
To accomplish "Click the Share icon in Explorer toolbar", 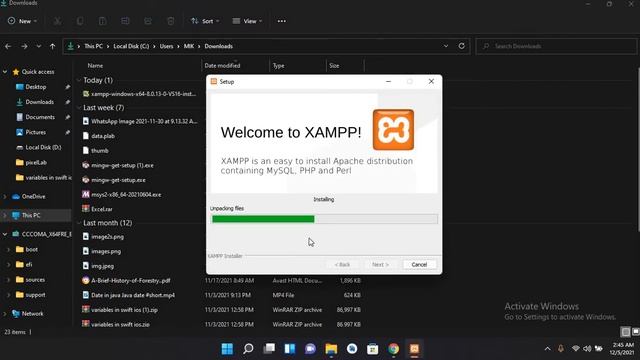I will 148,21.
